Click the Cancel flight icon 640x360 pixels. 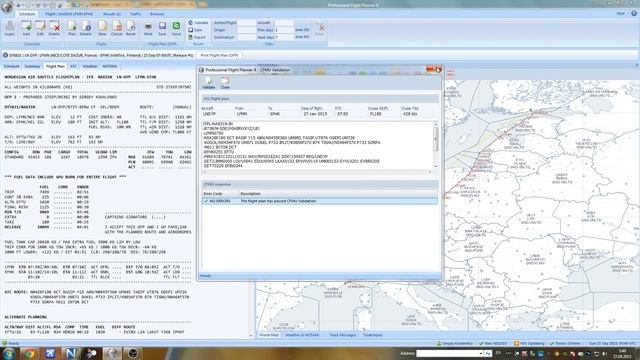(117, 28)
